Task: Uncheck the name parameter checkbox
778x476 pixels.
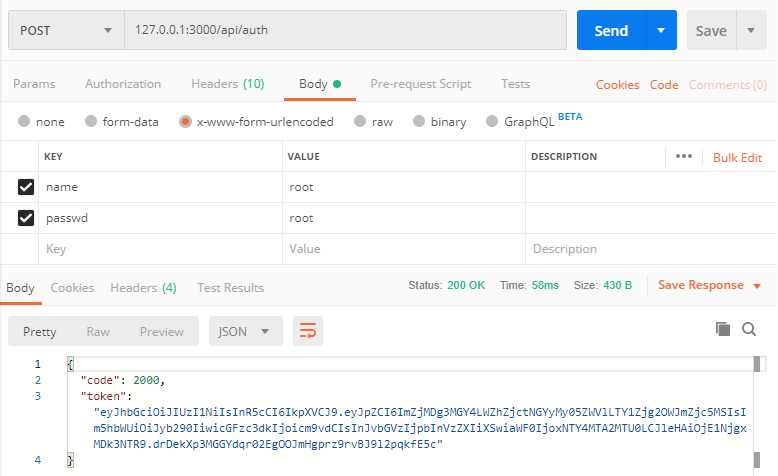Action: tap(26, 187)
